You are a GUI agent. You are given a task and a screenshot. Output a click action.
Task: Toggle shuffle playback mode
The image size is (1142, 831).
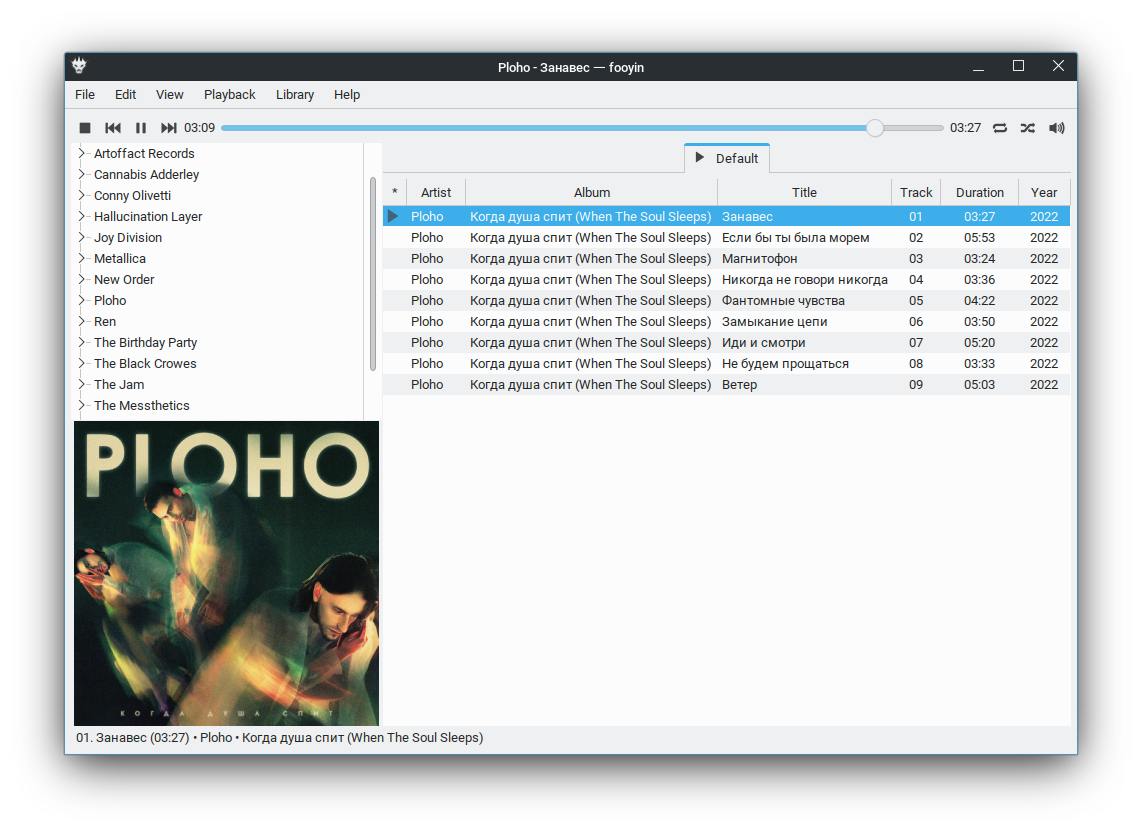point(1028,128)
